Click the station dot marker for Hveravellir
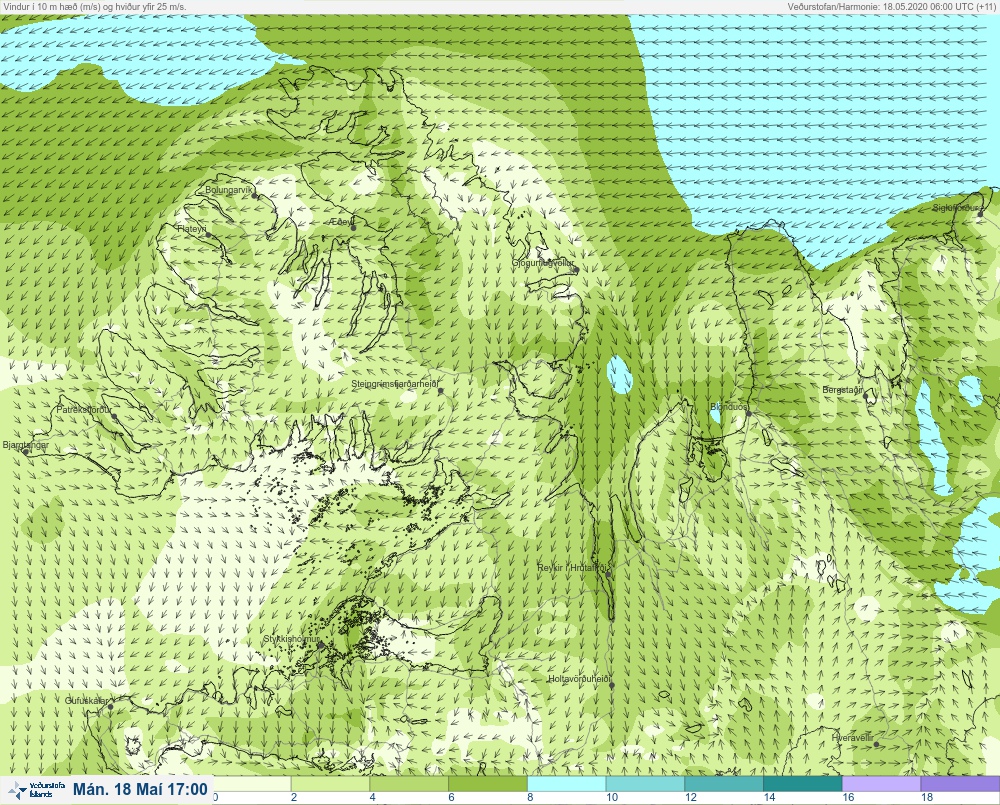The height and width of the screenshot is (805, 1000). point(876,744)
